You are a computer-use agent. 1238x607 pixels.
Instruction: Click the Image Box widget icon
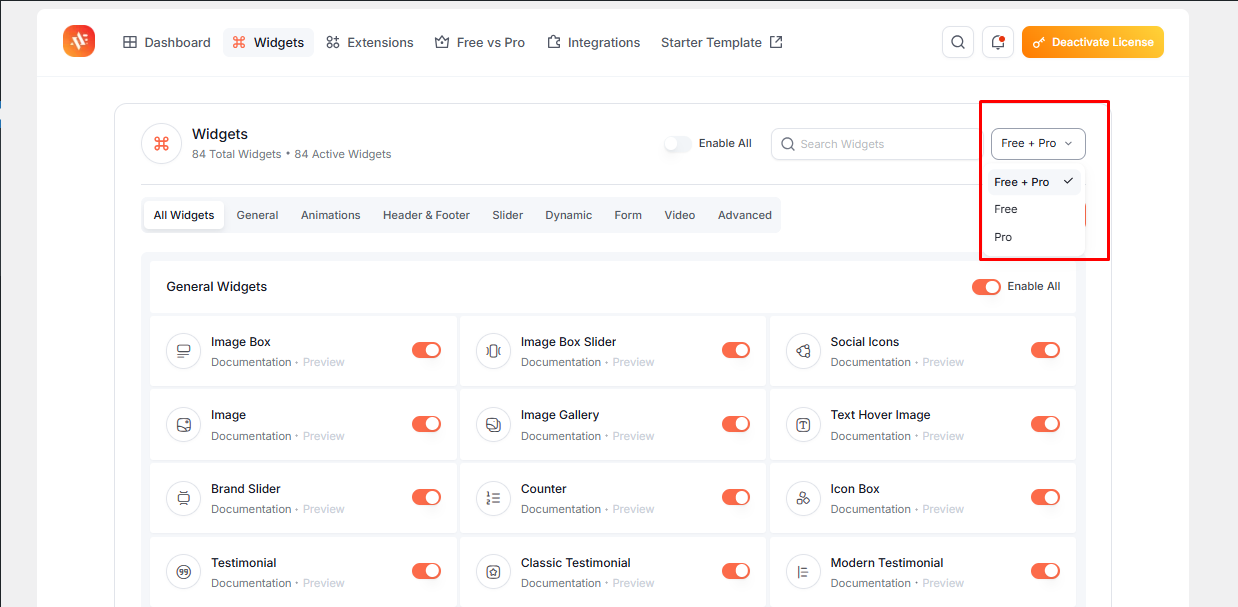coord(183,351)
